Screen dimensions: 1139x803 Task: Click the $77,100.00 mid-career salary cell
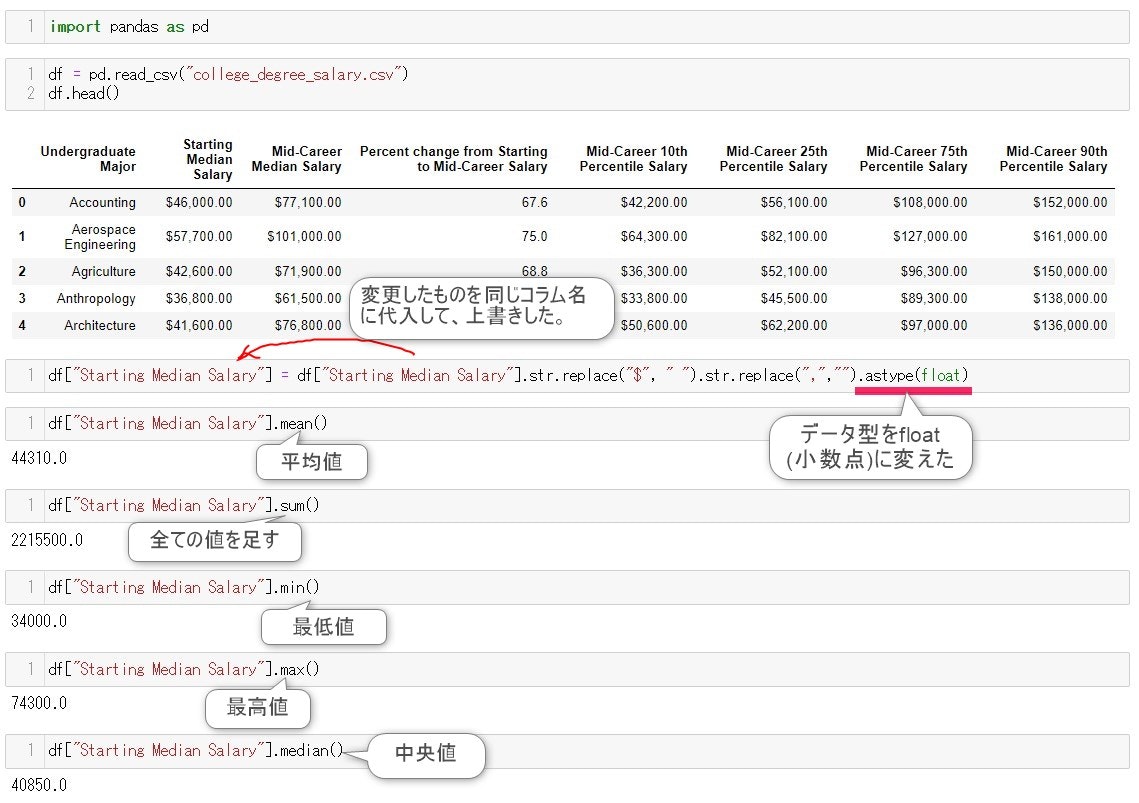click(x=308, y=203)
